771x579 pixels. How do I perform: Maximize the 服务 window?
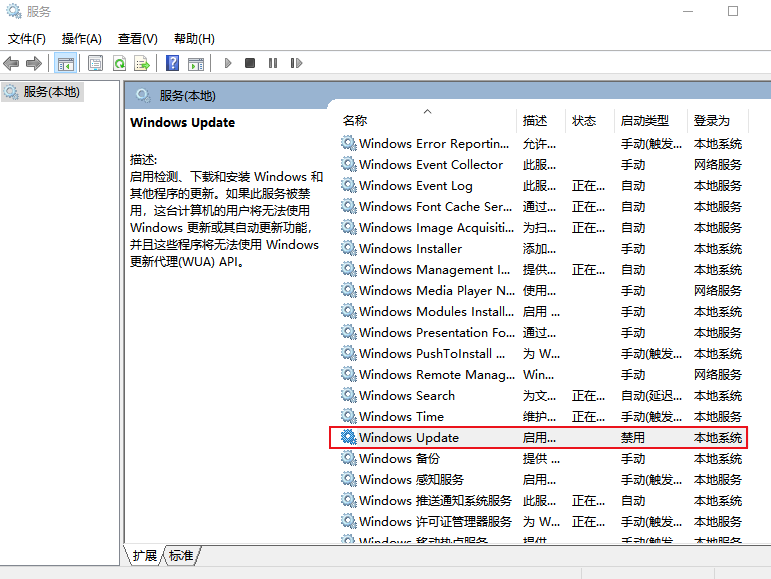click(x=733, y=11)
